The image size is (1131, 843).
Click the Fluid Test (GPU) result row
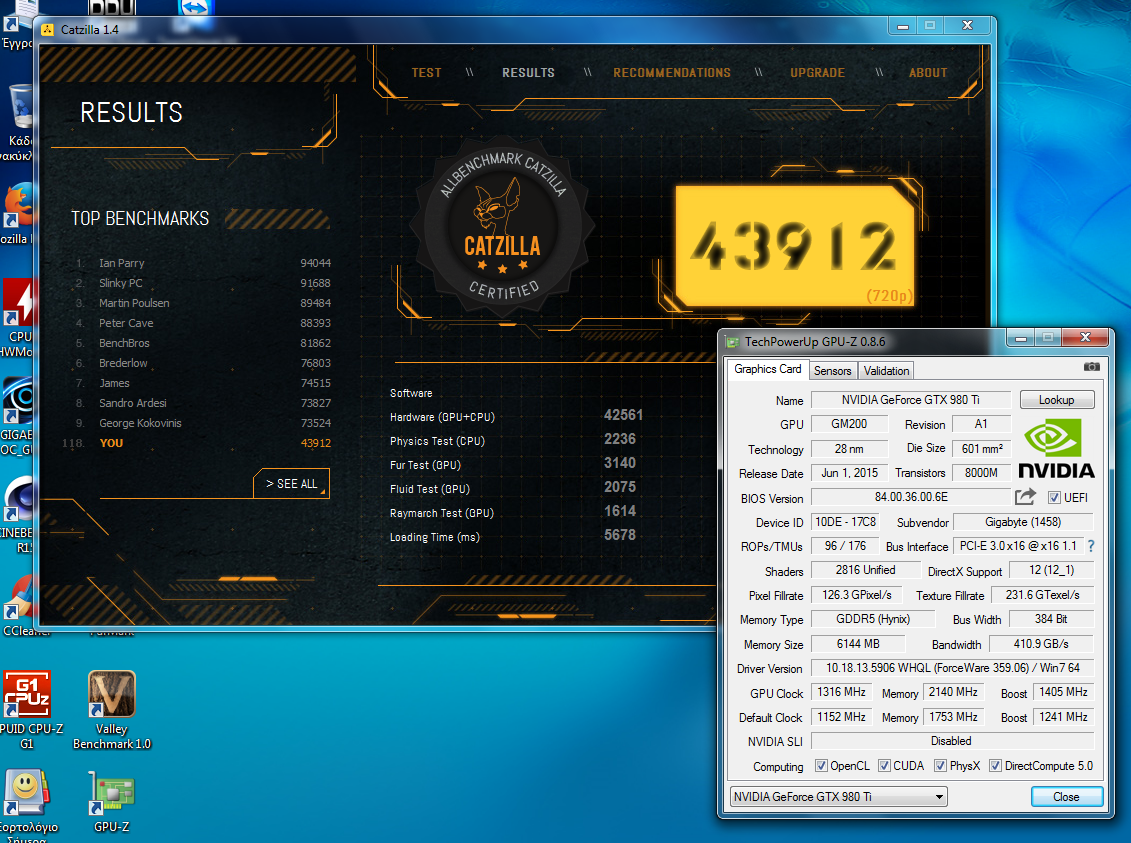click(x=514, y=488)
